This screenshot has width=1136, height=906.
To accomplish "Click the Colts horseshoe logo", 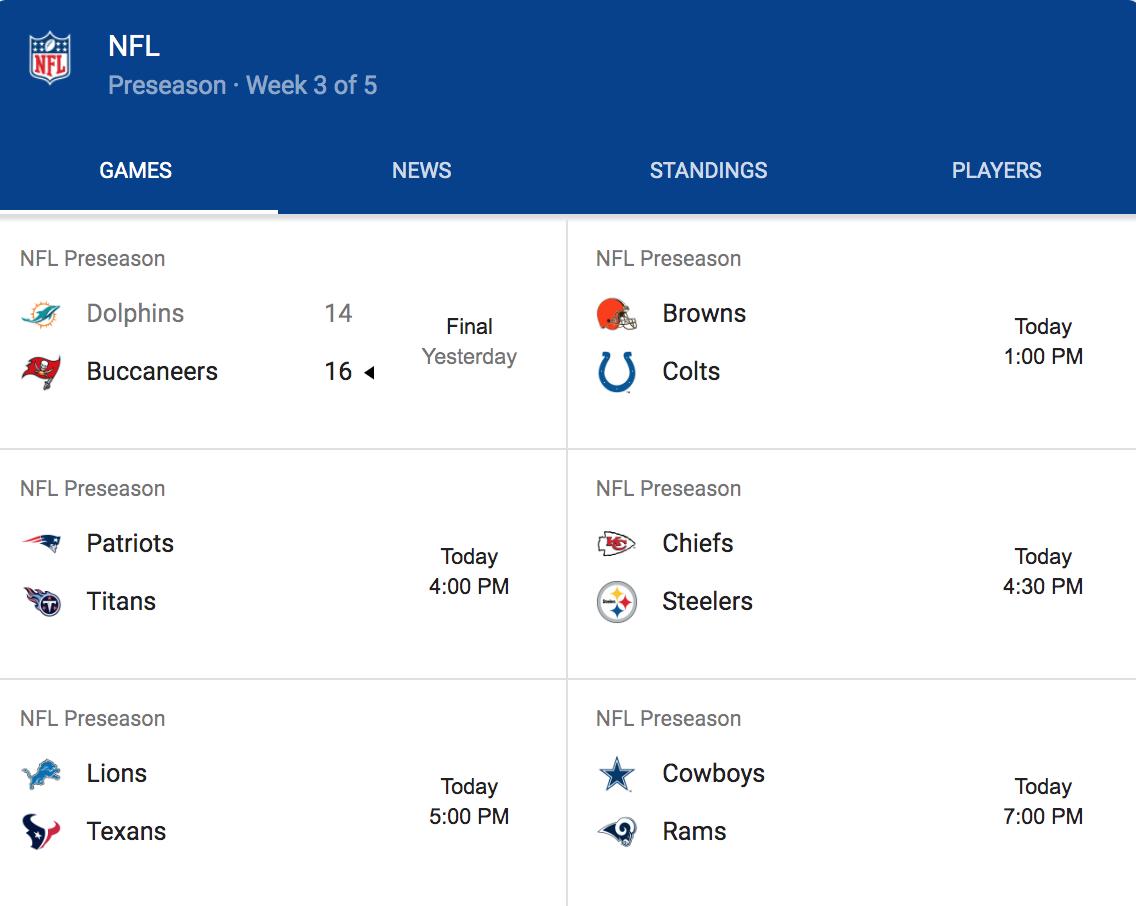I will [x=617, y=372].
